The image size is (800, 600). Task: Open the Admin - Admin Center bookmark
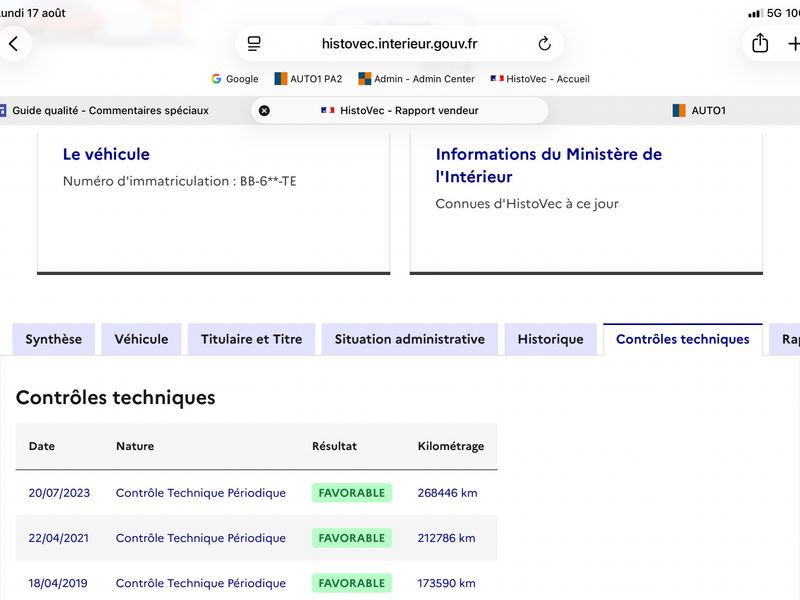click(416, 79)
